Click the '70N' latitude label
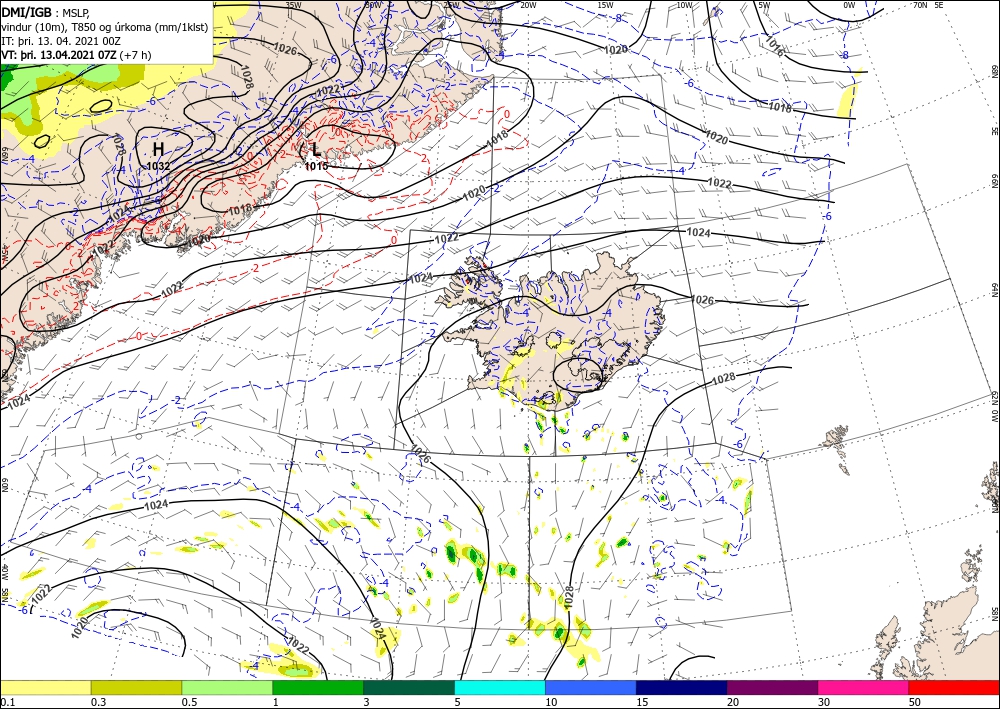Viewport: 1000px width, 709px height. click(x=920, y=5)
